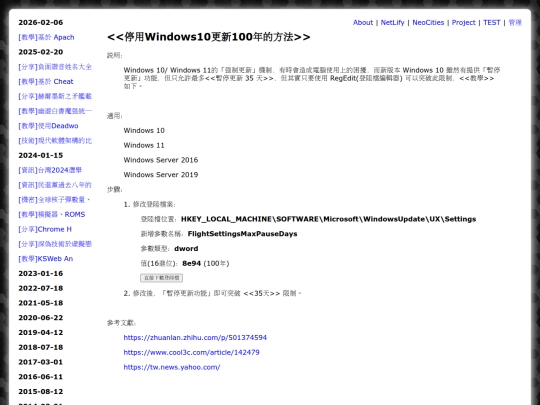Open the Project navigation link
Screen dimensions: 540x405
464,22
